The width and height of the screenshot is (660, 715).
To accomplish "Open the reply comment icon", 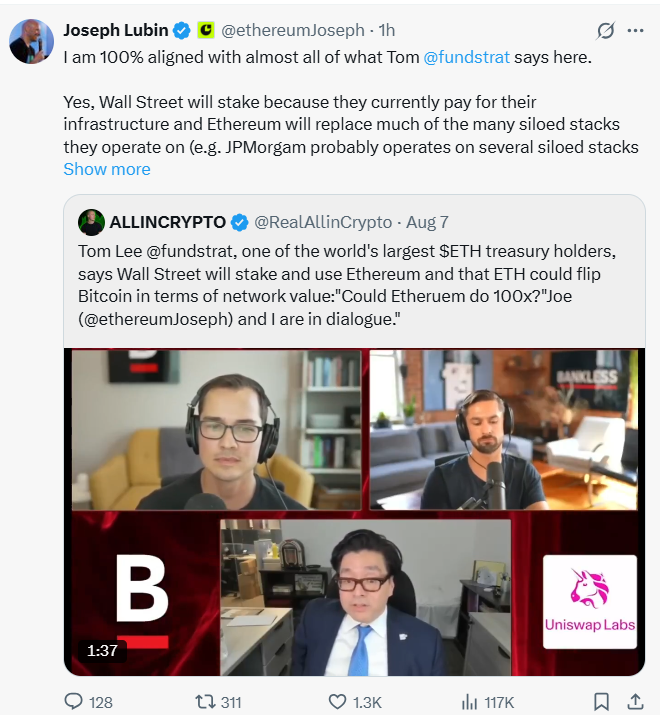I will (73, 702).
